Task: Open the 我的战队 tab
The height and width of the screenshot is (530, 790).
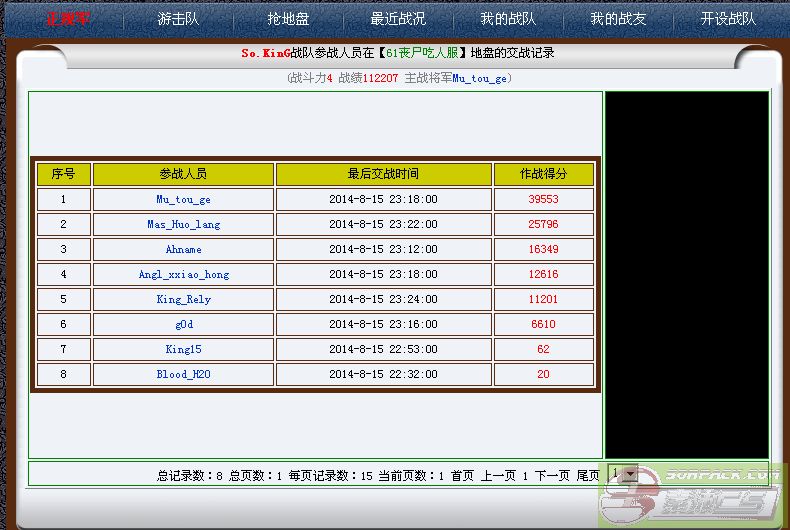Action: coord(507,19)
